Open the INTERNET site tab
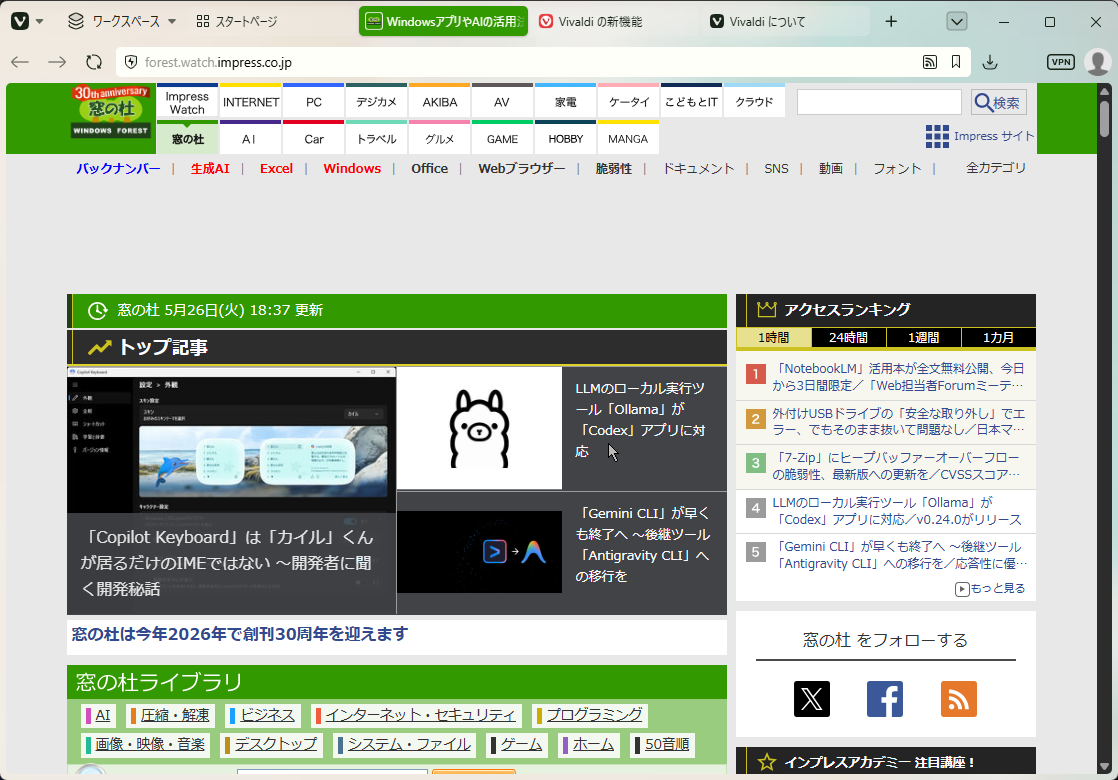 pyautogui.click(x=251, y=103)
